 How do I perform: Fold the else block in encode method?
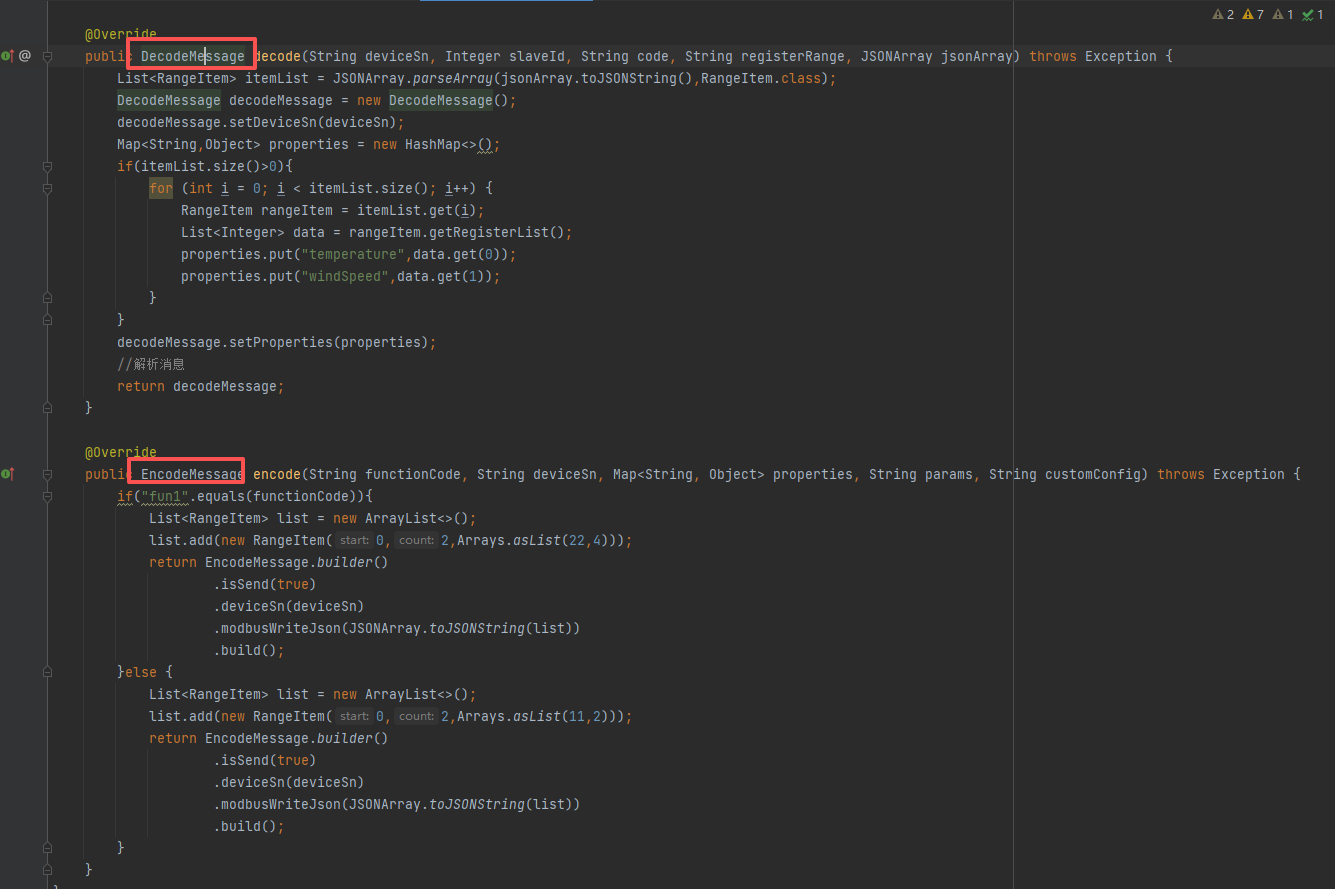click(47, 672)
